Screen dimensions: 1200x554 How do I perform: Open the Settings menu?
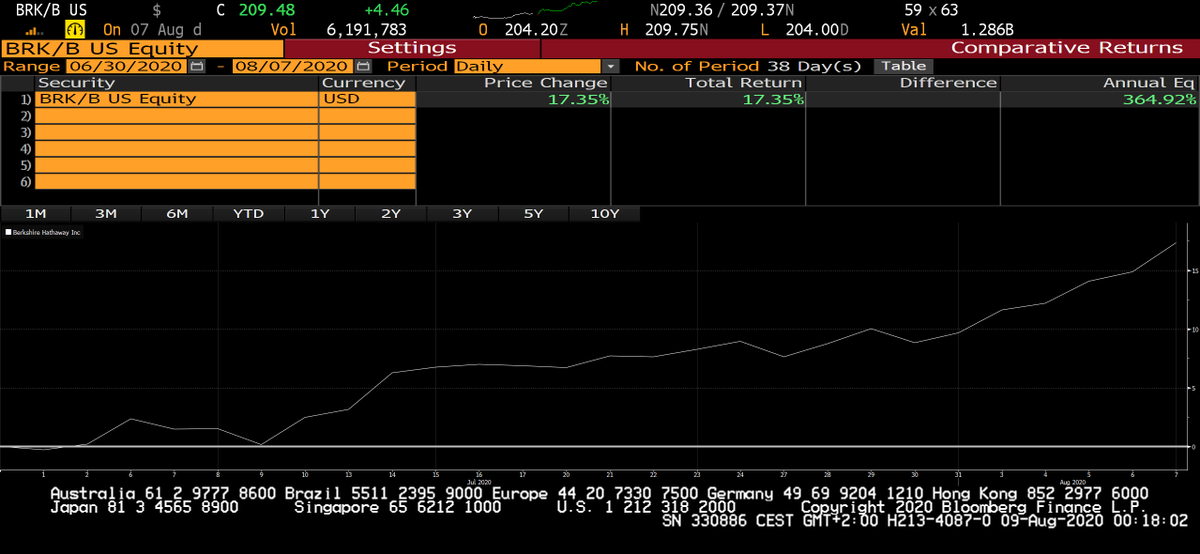[412, 47]
